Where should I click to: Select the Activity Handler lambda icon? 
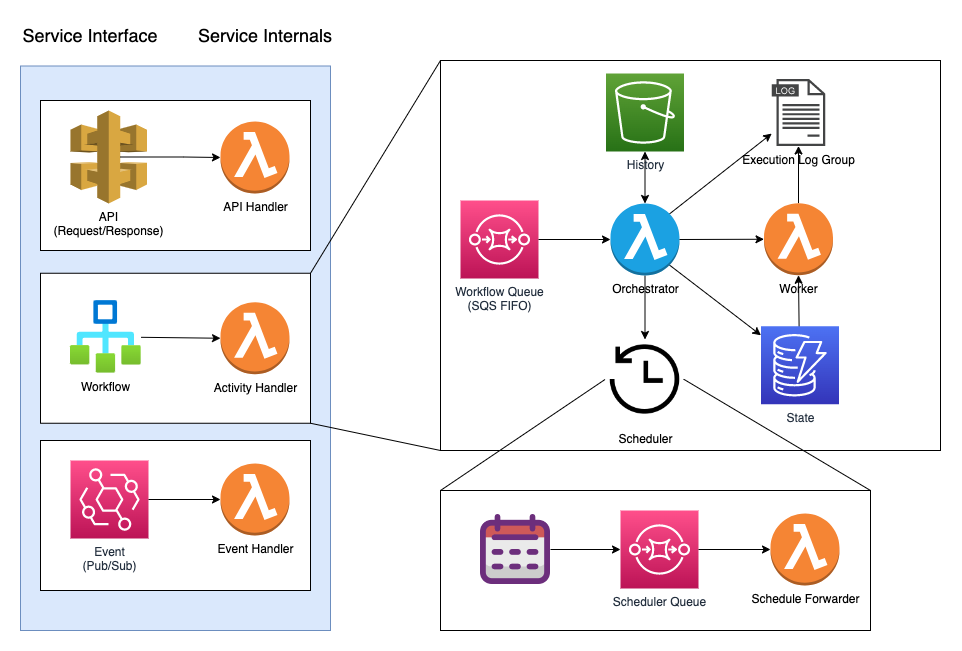tap(255, 338)
